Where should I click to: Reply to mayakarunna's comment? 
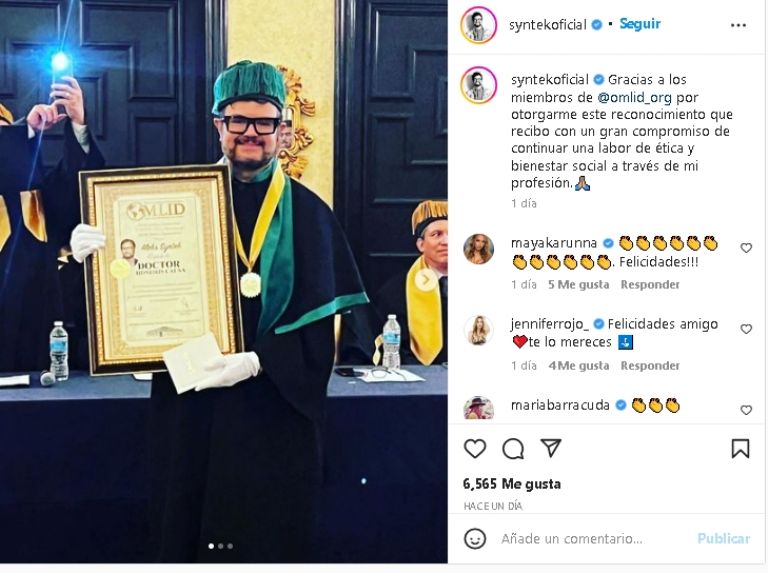[649, 285]
